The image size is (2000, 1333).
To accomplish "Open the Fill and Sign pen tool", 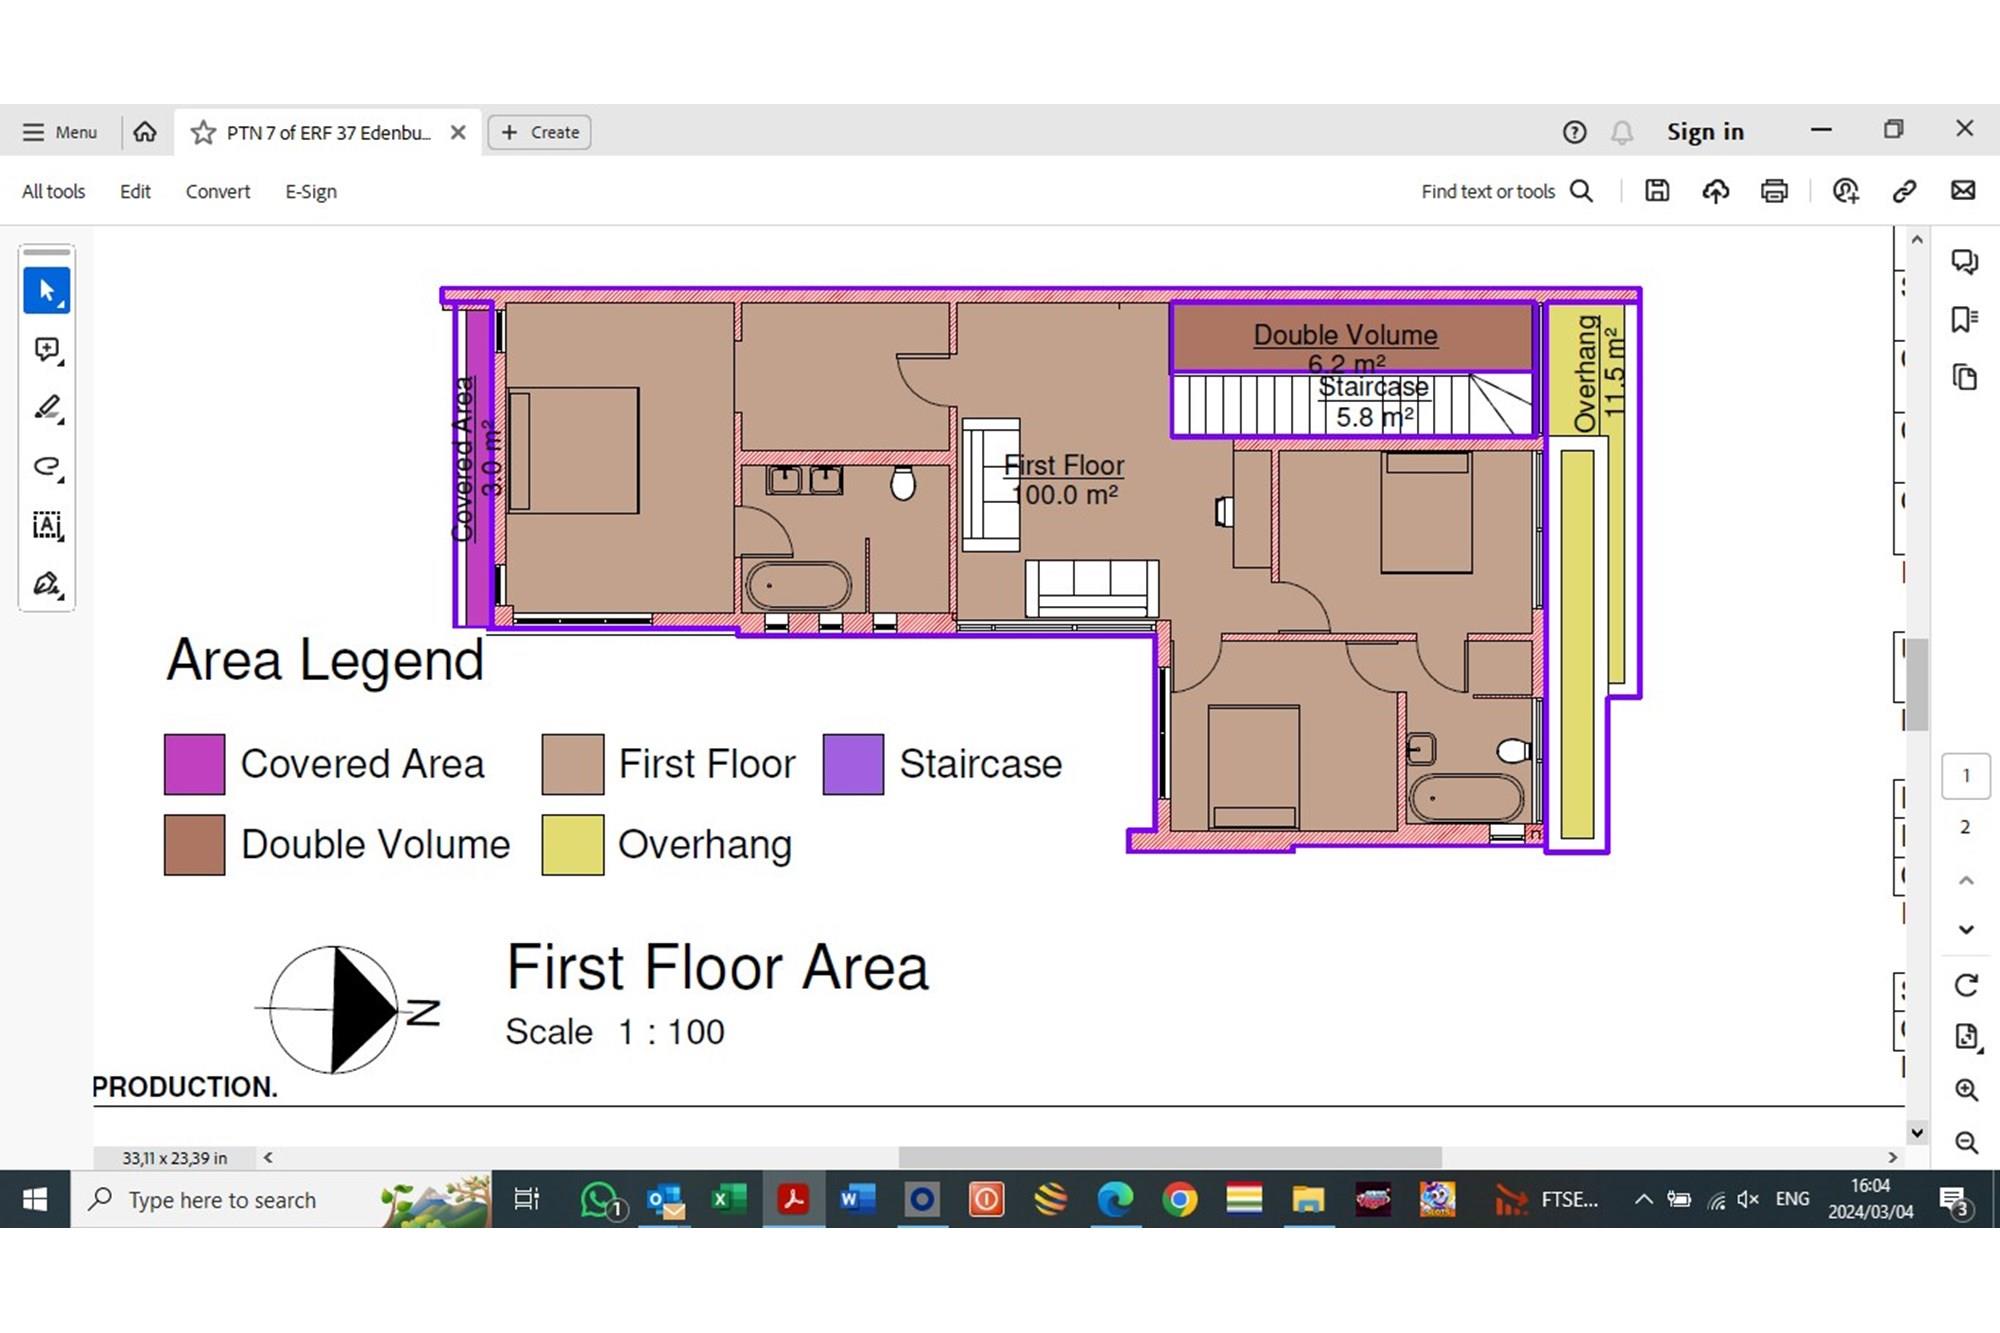I will [46, 584].
